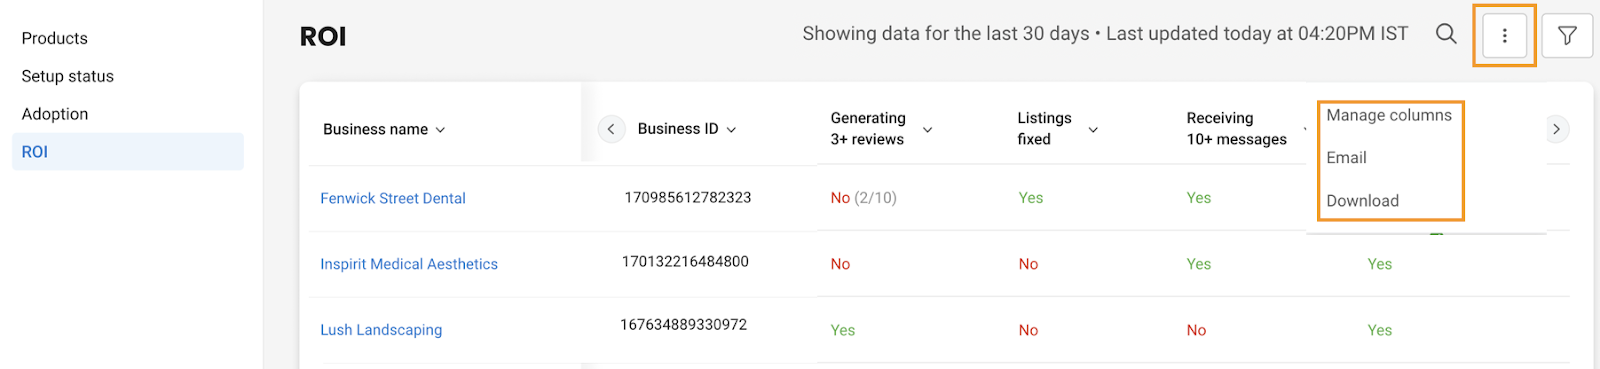The image size is (1600, 369).
Task: Open Generating 3+ reviews column dropdown
Action: 927,130
